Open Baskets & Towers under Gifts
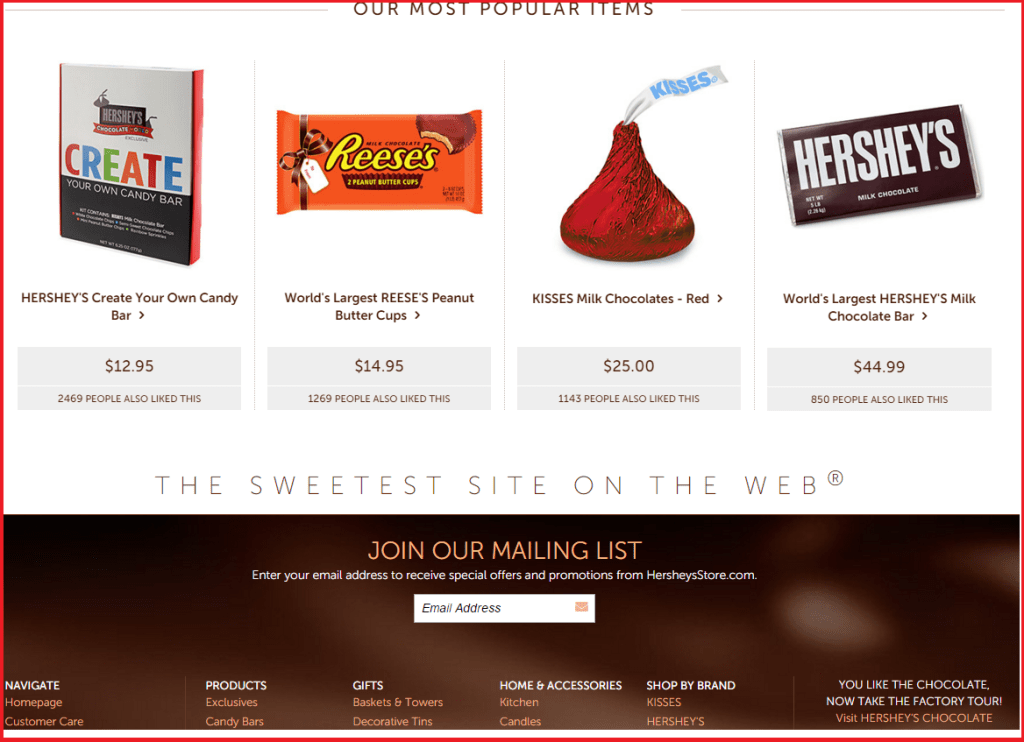This screenshot has width=1024, height=742. [x=398, y=702]
